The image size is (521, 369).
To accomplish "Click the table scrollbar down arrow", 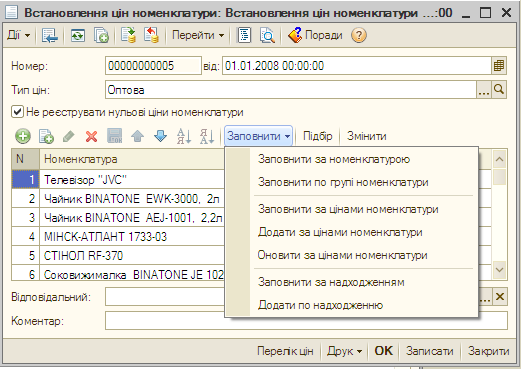I will [x=499, y=269].
